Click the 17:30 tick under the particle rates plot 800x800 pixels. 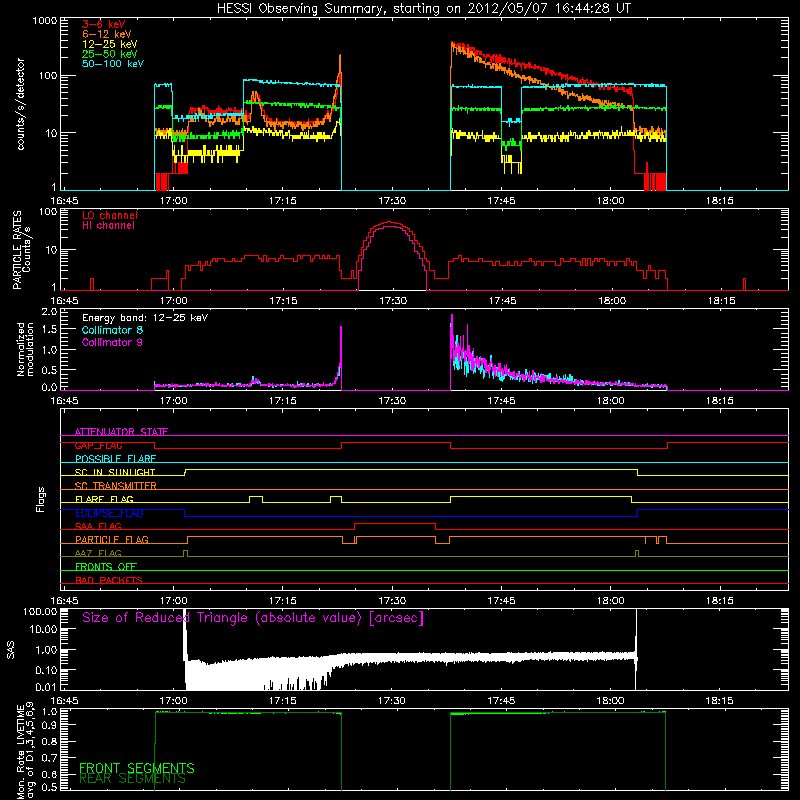point(393,301)
